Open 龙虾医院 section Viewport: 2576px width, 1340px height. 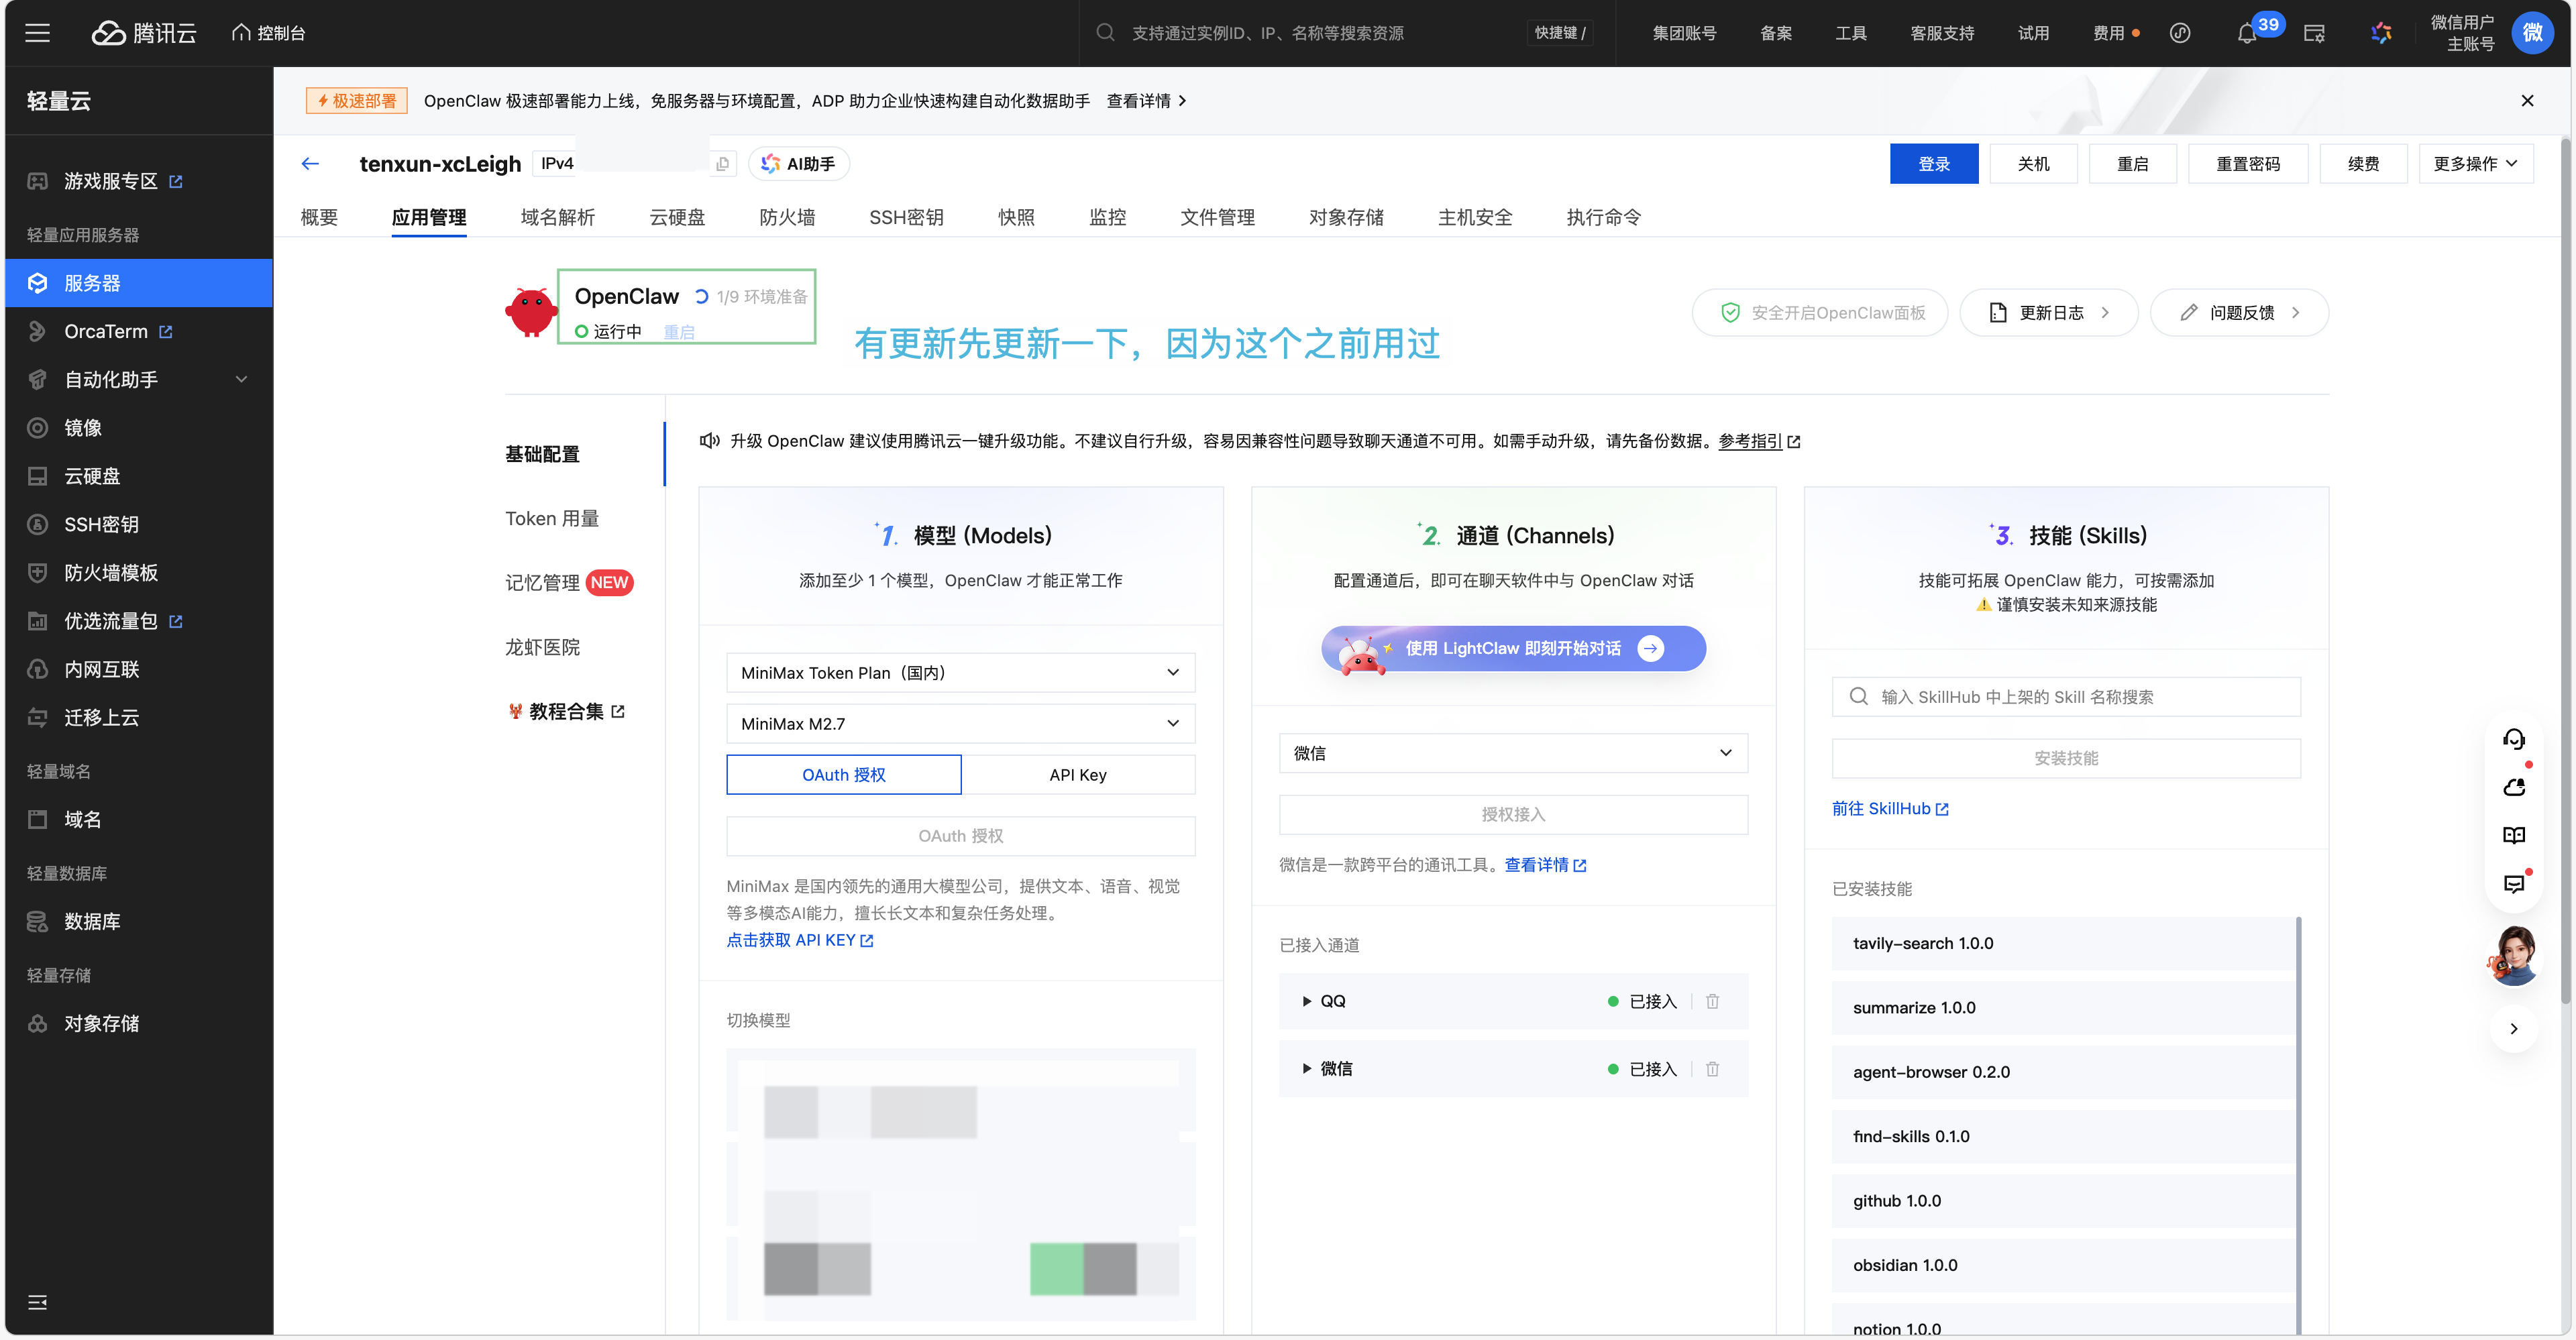click(x=543, y=647)
